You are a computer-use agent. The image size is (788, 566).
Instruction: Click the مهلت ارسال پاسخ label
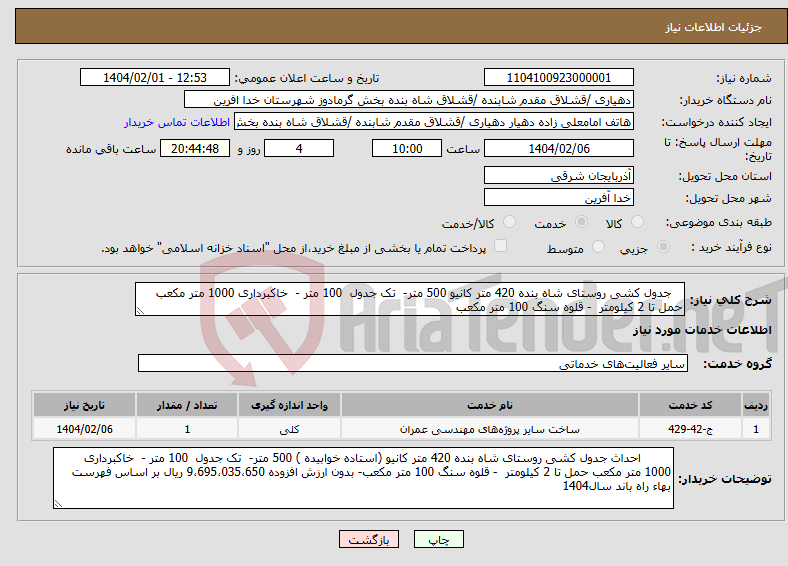pyautogui.click(x=718, y=149)
